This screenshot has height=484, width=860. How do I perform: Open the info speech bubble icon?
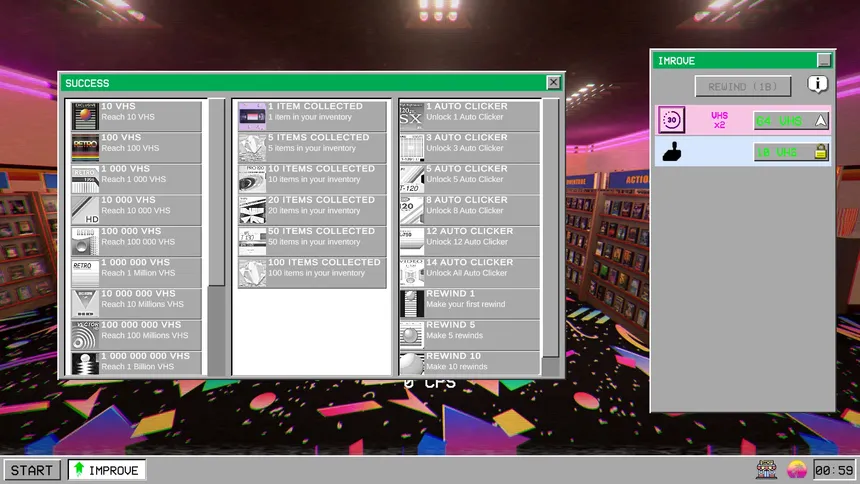817,84
